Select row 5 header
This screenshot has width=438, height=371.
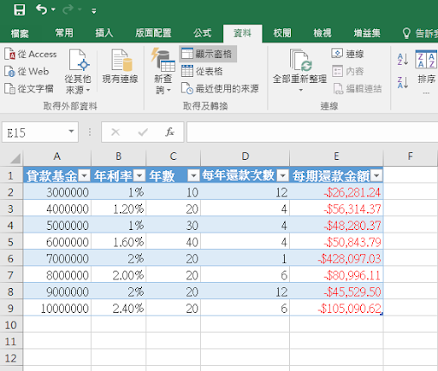pos(11,242)
